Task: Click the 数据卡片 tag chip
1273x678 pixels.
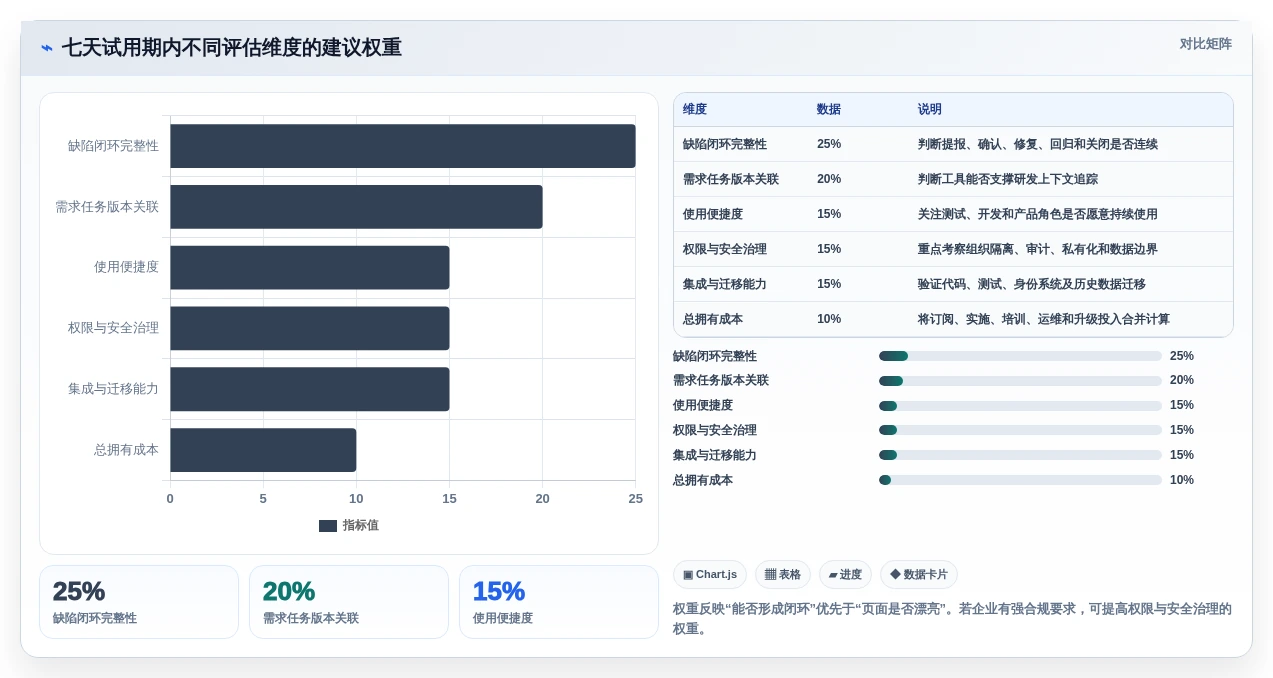Action: (919, 575)
